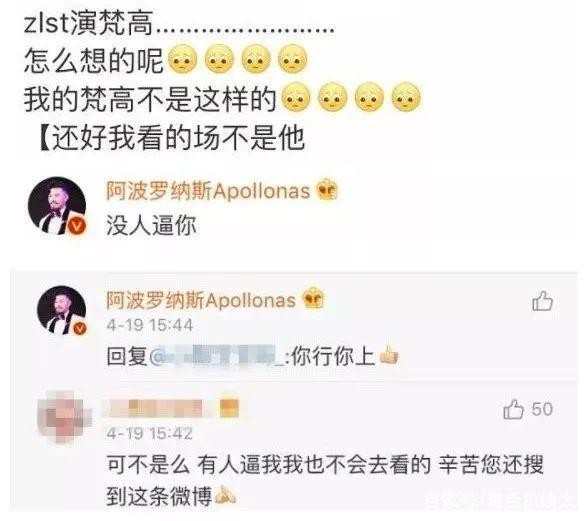Click the orange V verified badge on the top avatar

click(78, 227)
